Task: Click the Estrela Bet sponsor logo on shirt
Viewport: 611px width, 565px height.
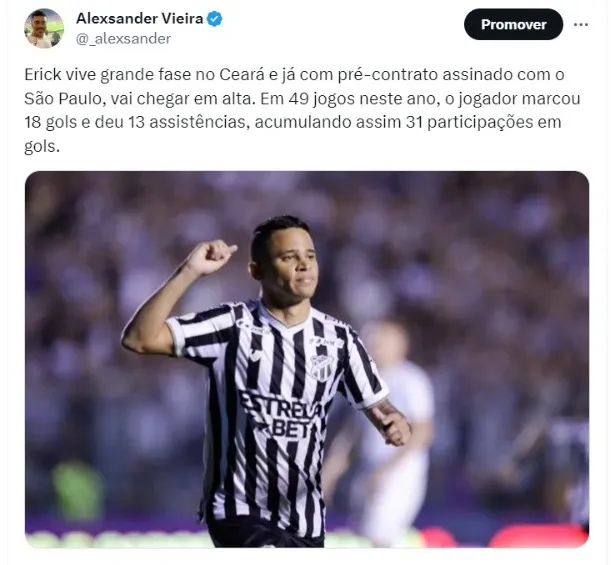Action: click(x=282, y=416)
